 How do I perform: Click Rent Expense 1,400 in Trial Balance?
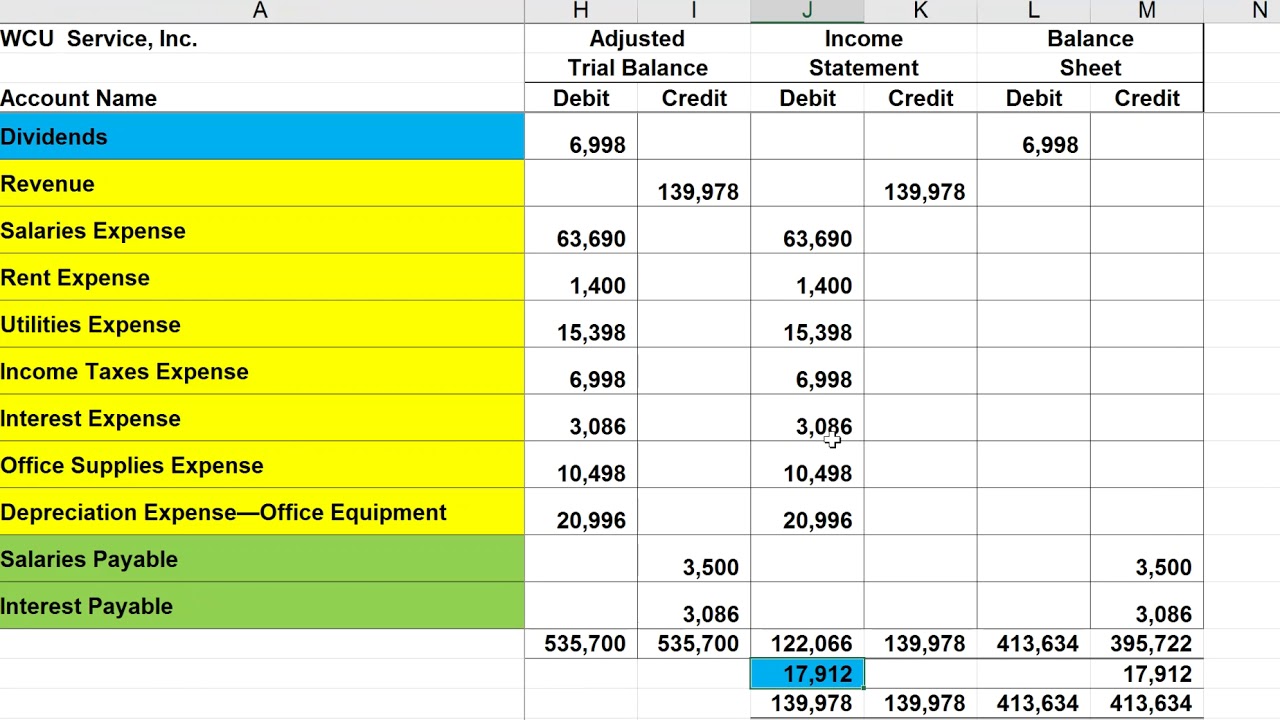click(x=581, y=278)
